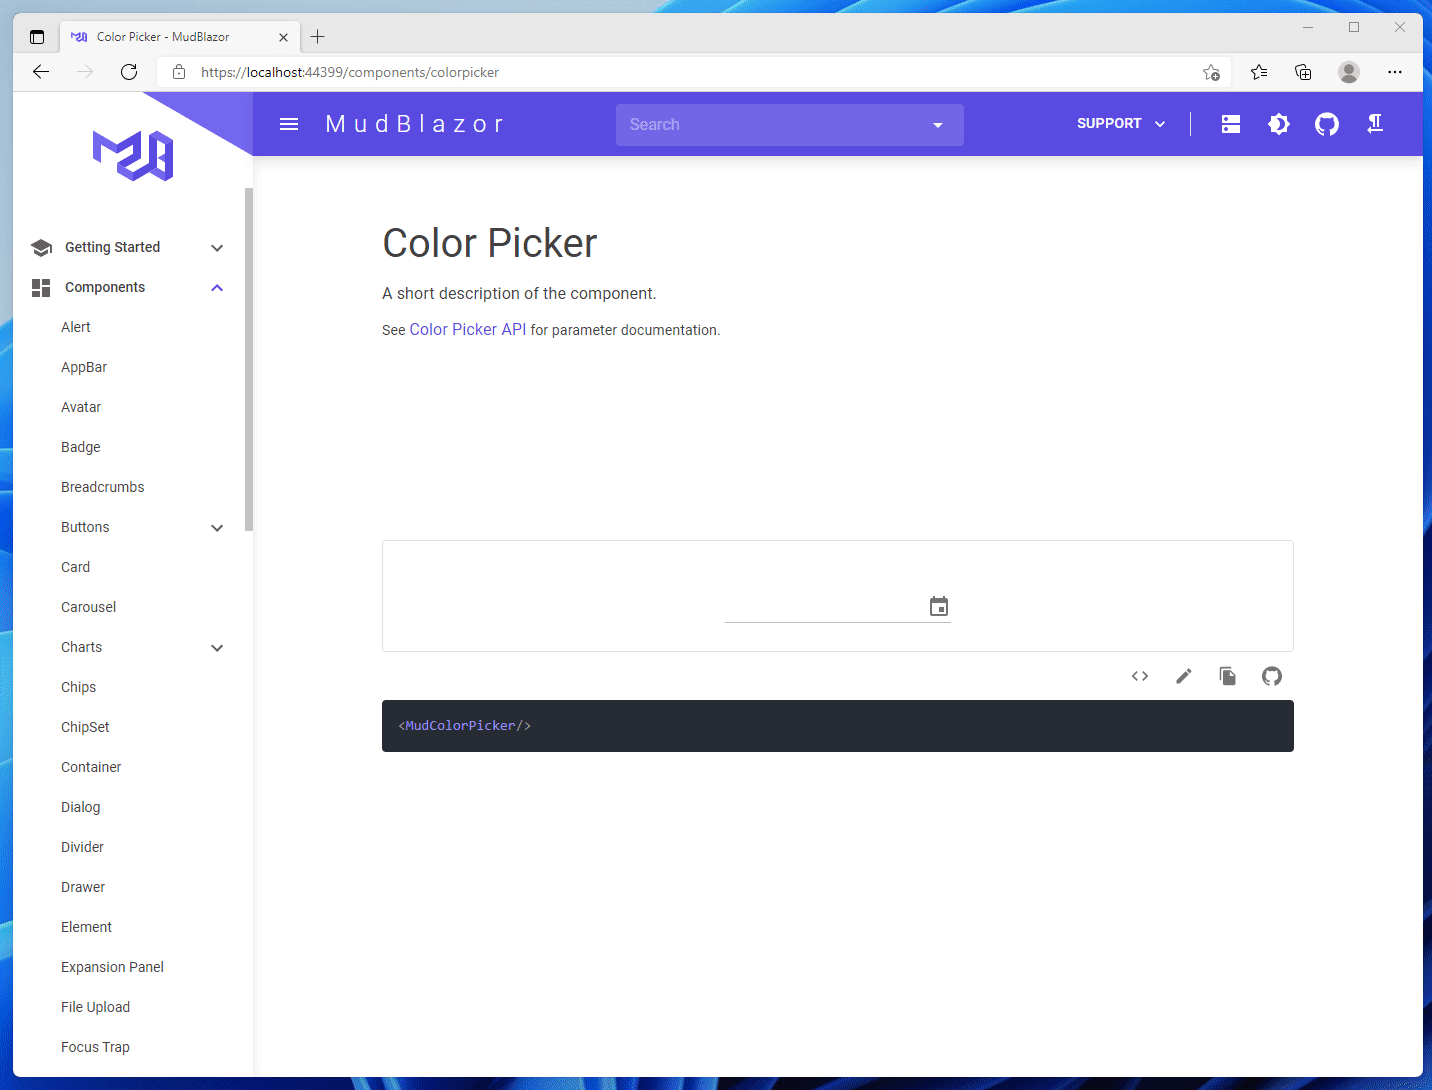Expand the Charts section in the sidebar
The width and height of the screenshot is (1432, 1090).
pos(217,647)
